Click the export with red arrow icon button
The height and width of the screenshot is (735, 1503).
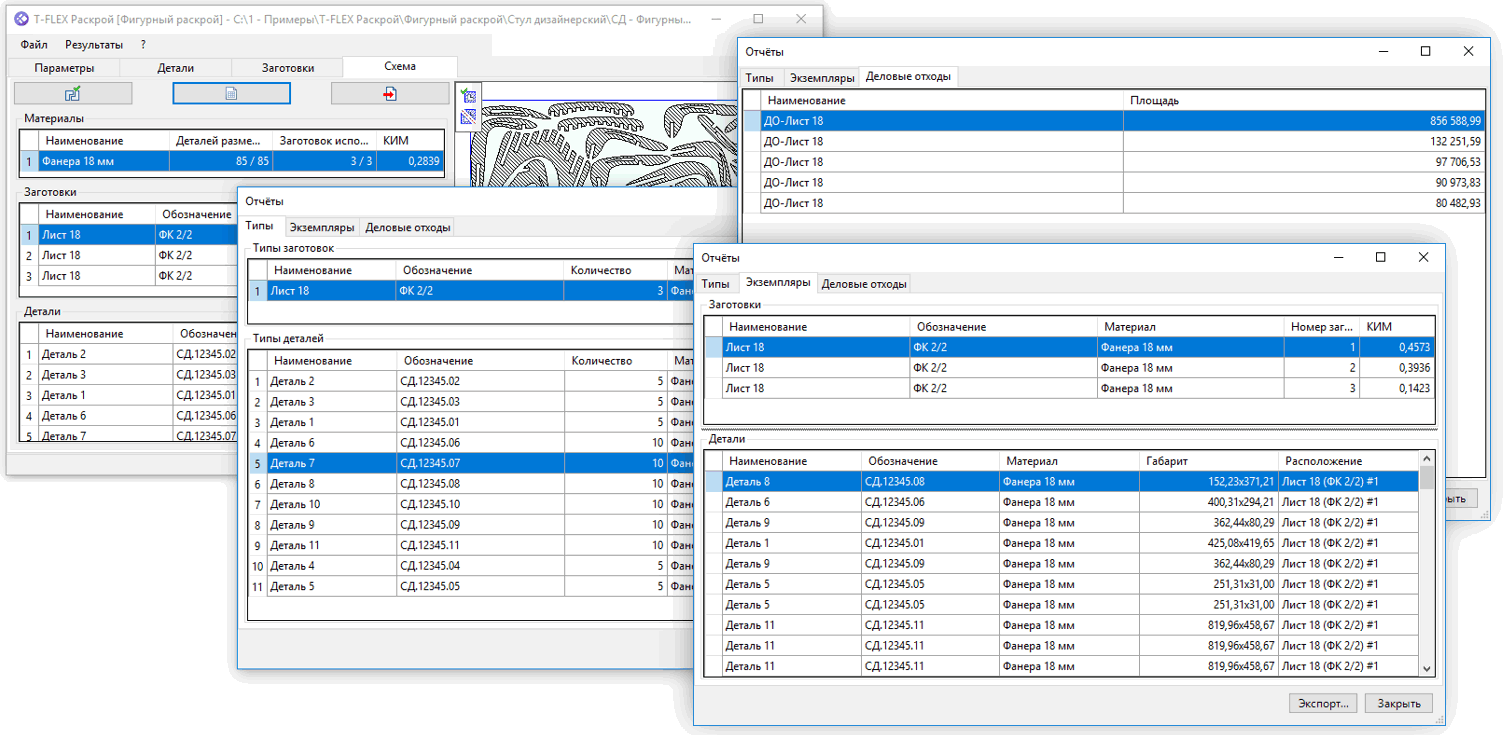pos(390,93)
